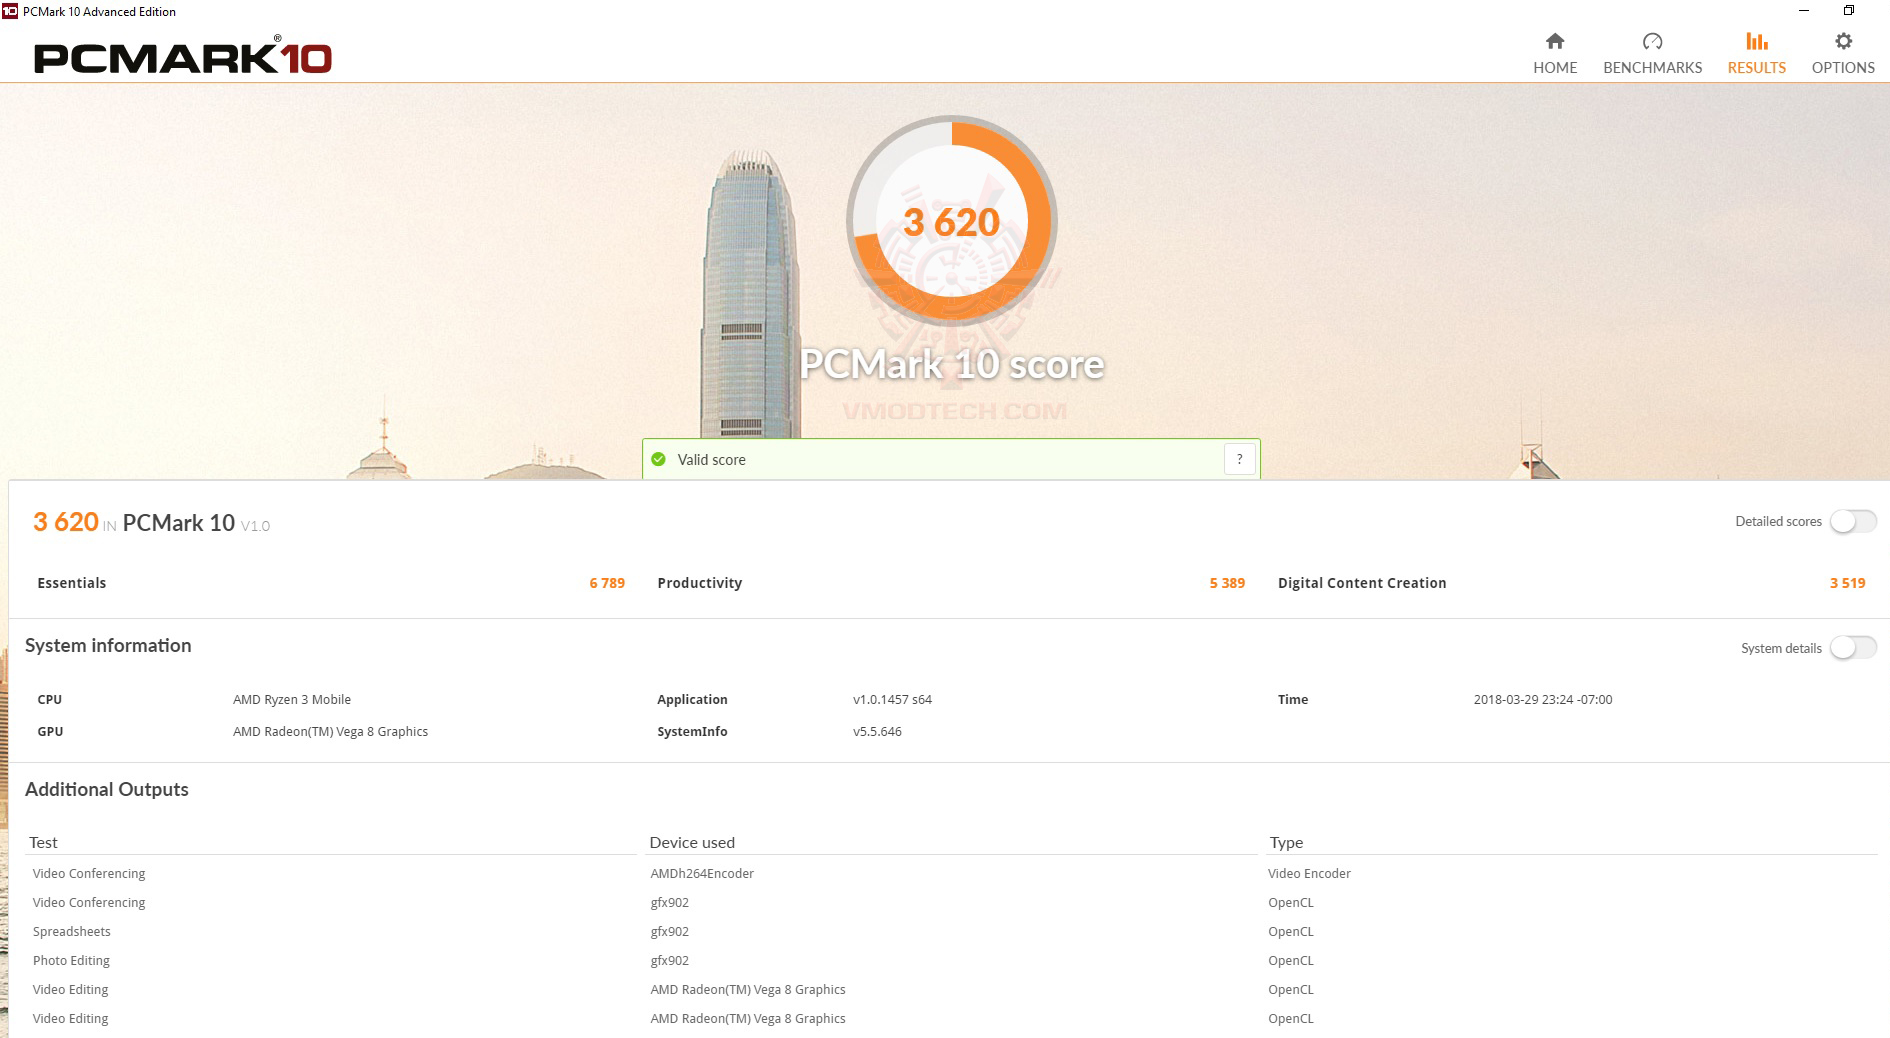
Task: Restore down the PCMark 10 window
Action: point(1849,11)
